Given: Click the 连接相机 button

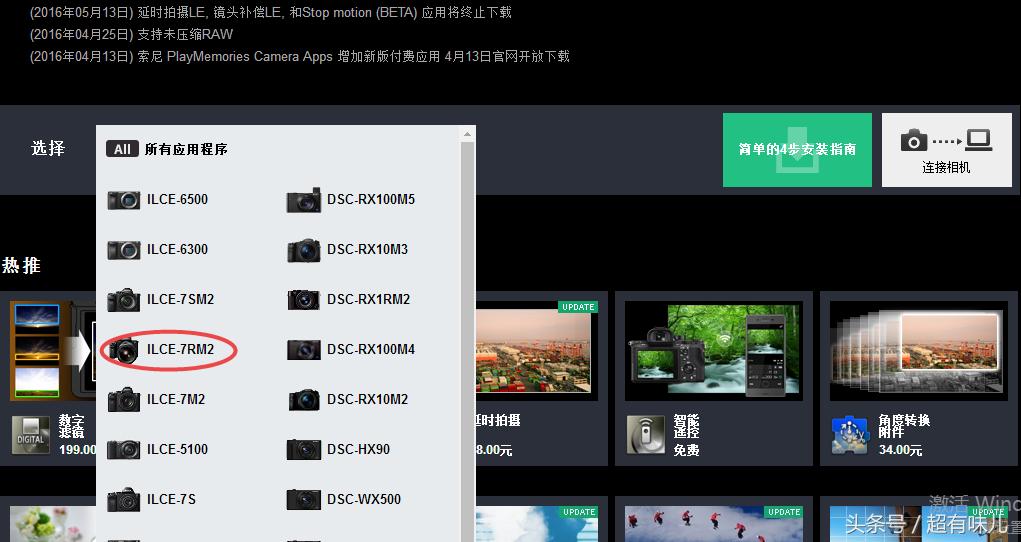Looking at the screenshot, I should [x=946, y=150].
